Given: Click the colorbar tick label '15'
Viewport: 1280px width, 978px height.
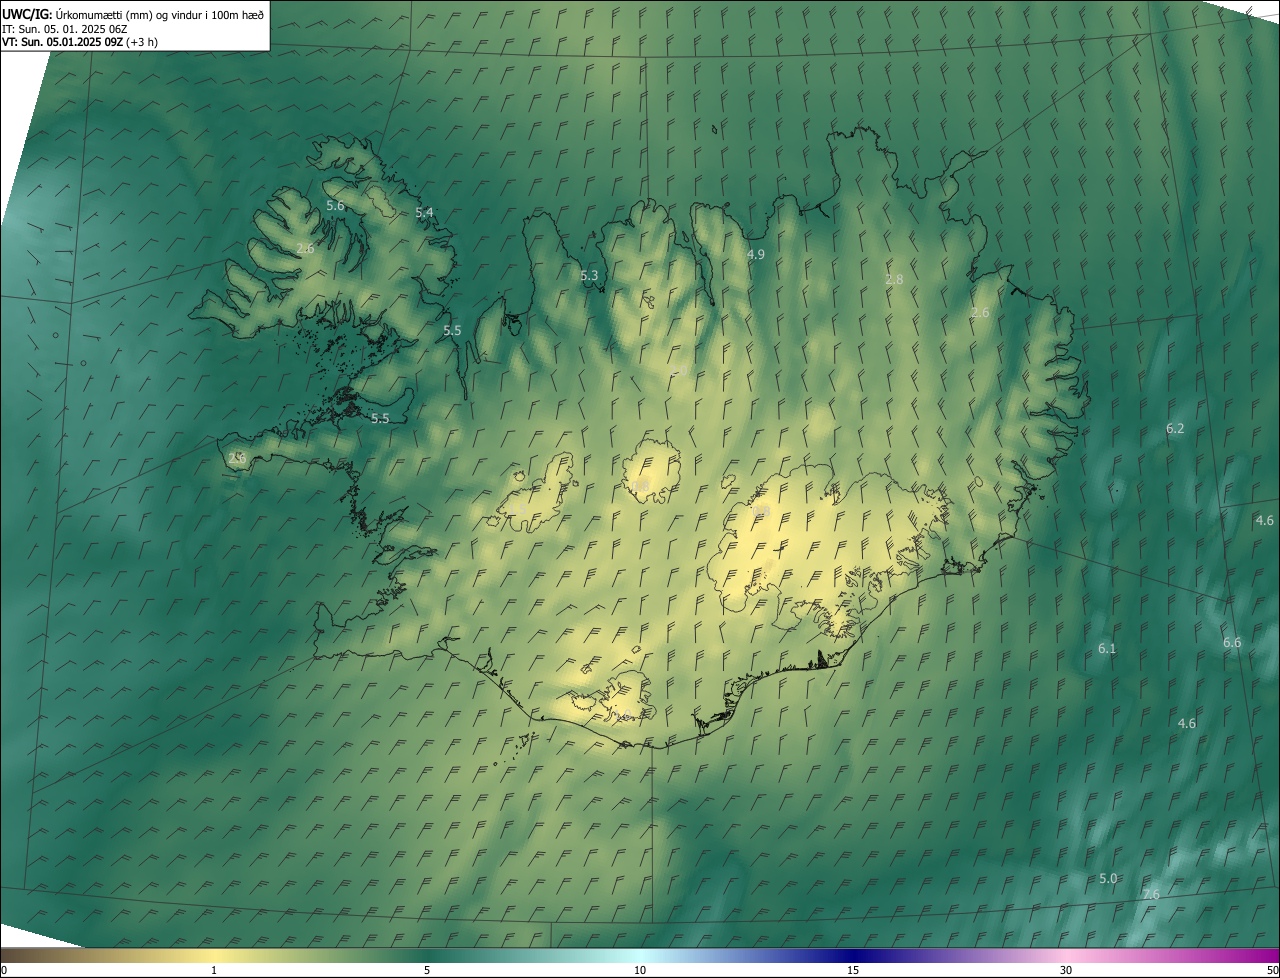Looking at the screenshot, I should coord(853,970).
